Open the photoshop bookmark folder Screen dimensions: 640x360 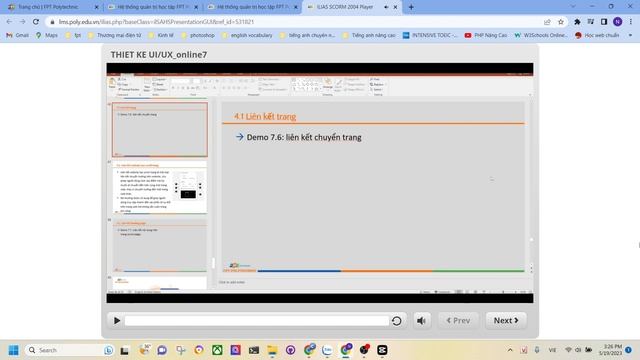click(x=198, y=36)
